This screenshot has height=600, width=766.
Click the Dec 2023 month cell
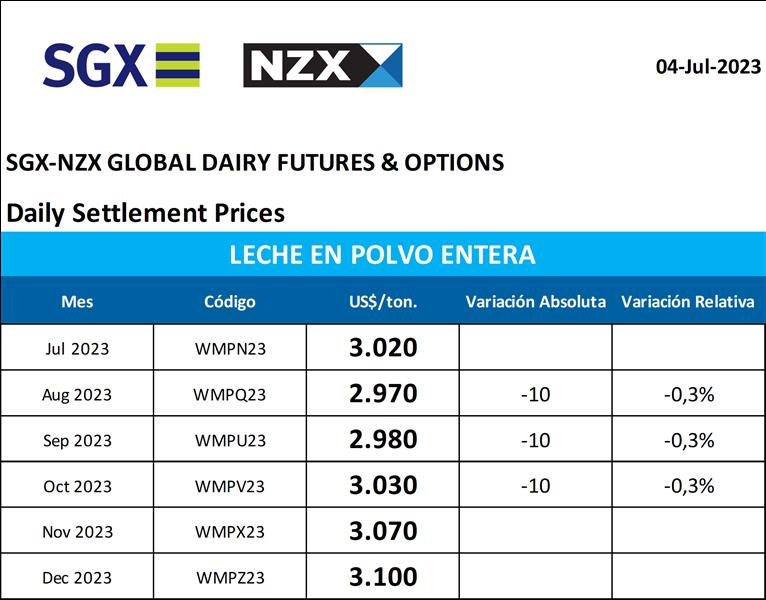click(77, 578)
